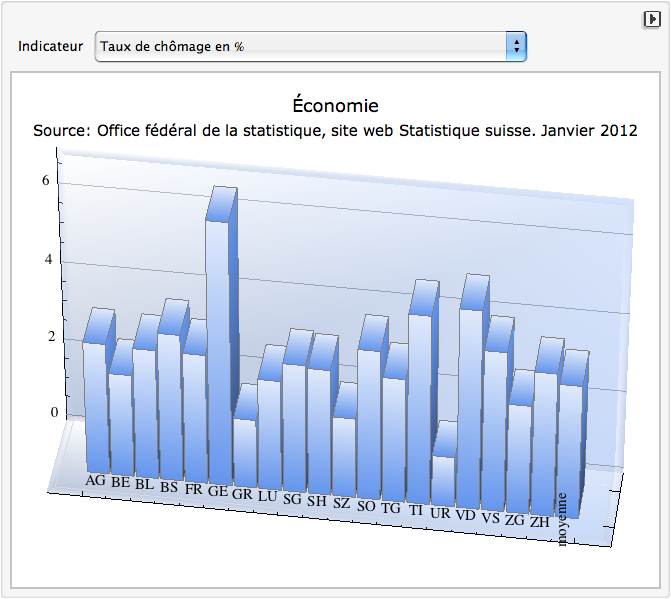Click the AG bar in the chart
Image resolution: width=671 pixels, height=599 pixels.
tap(98, 391)
